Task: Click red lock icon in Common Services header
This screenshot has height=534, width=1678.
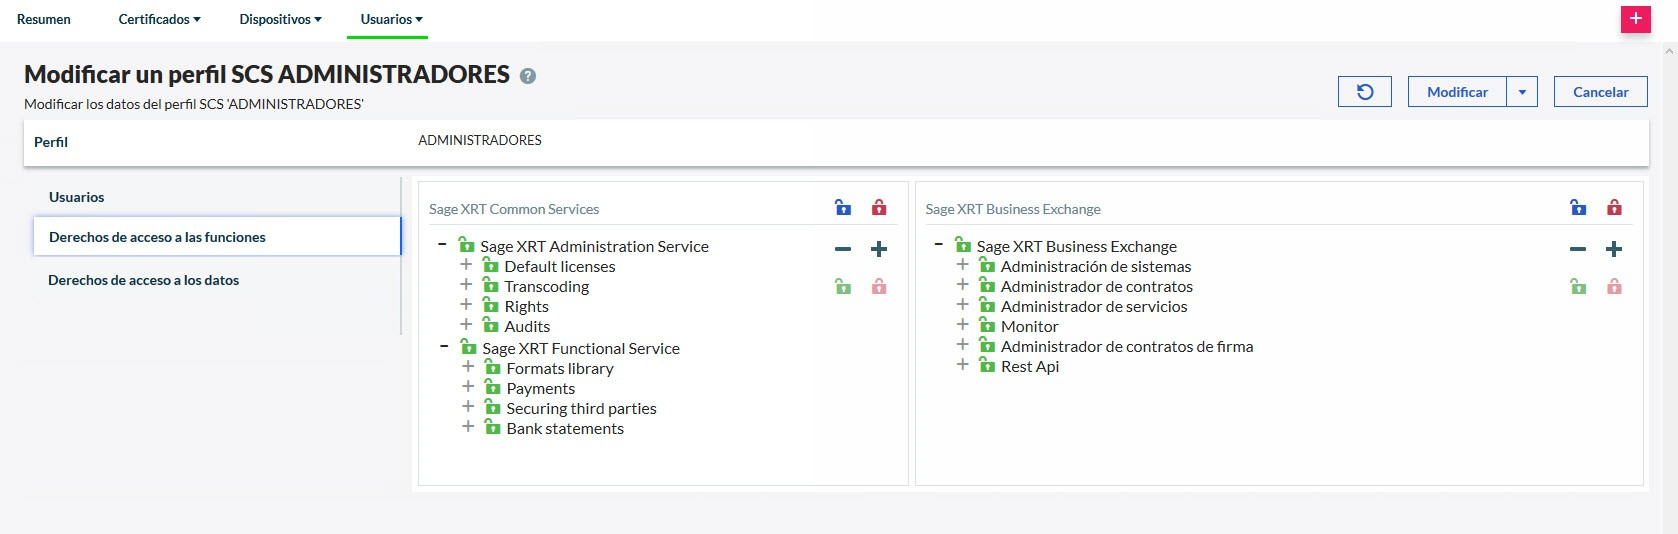Action: point(879,208)
